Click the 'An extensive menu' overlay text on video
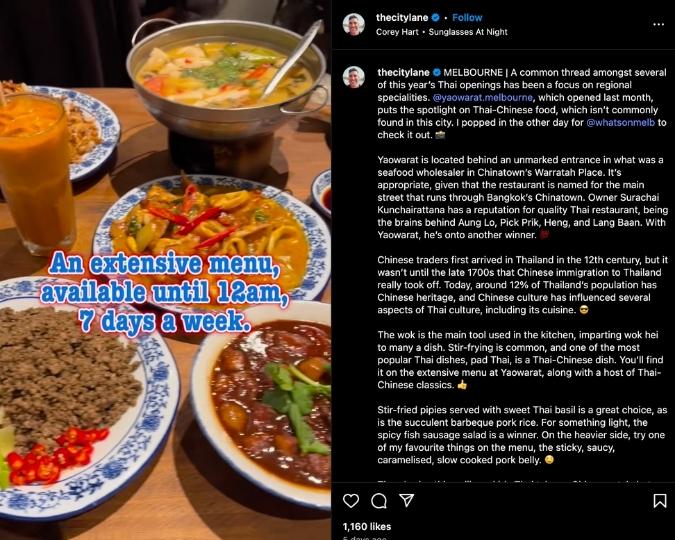Image resolution: width=675 pixels, height=540 pixels. pos(164,293)
